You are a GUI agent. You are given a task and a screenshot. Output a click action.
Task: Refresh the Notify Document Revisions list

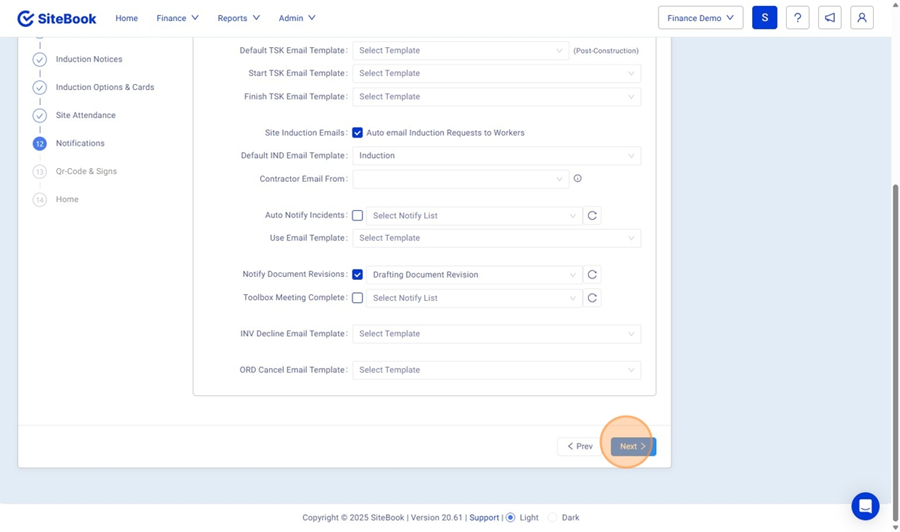click(x=592, y=275)
